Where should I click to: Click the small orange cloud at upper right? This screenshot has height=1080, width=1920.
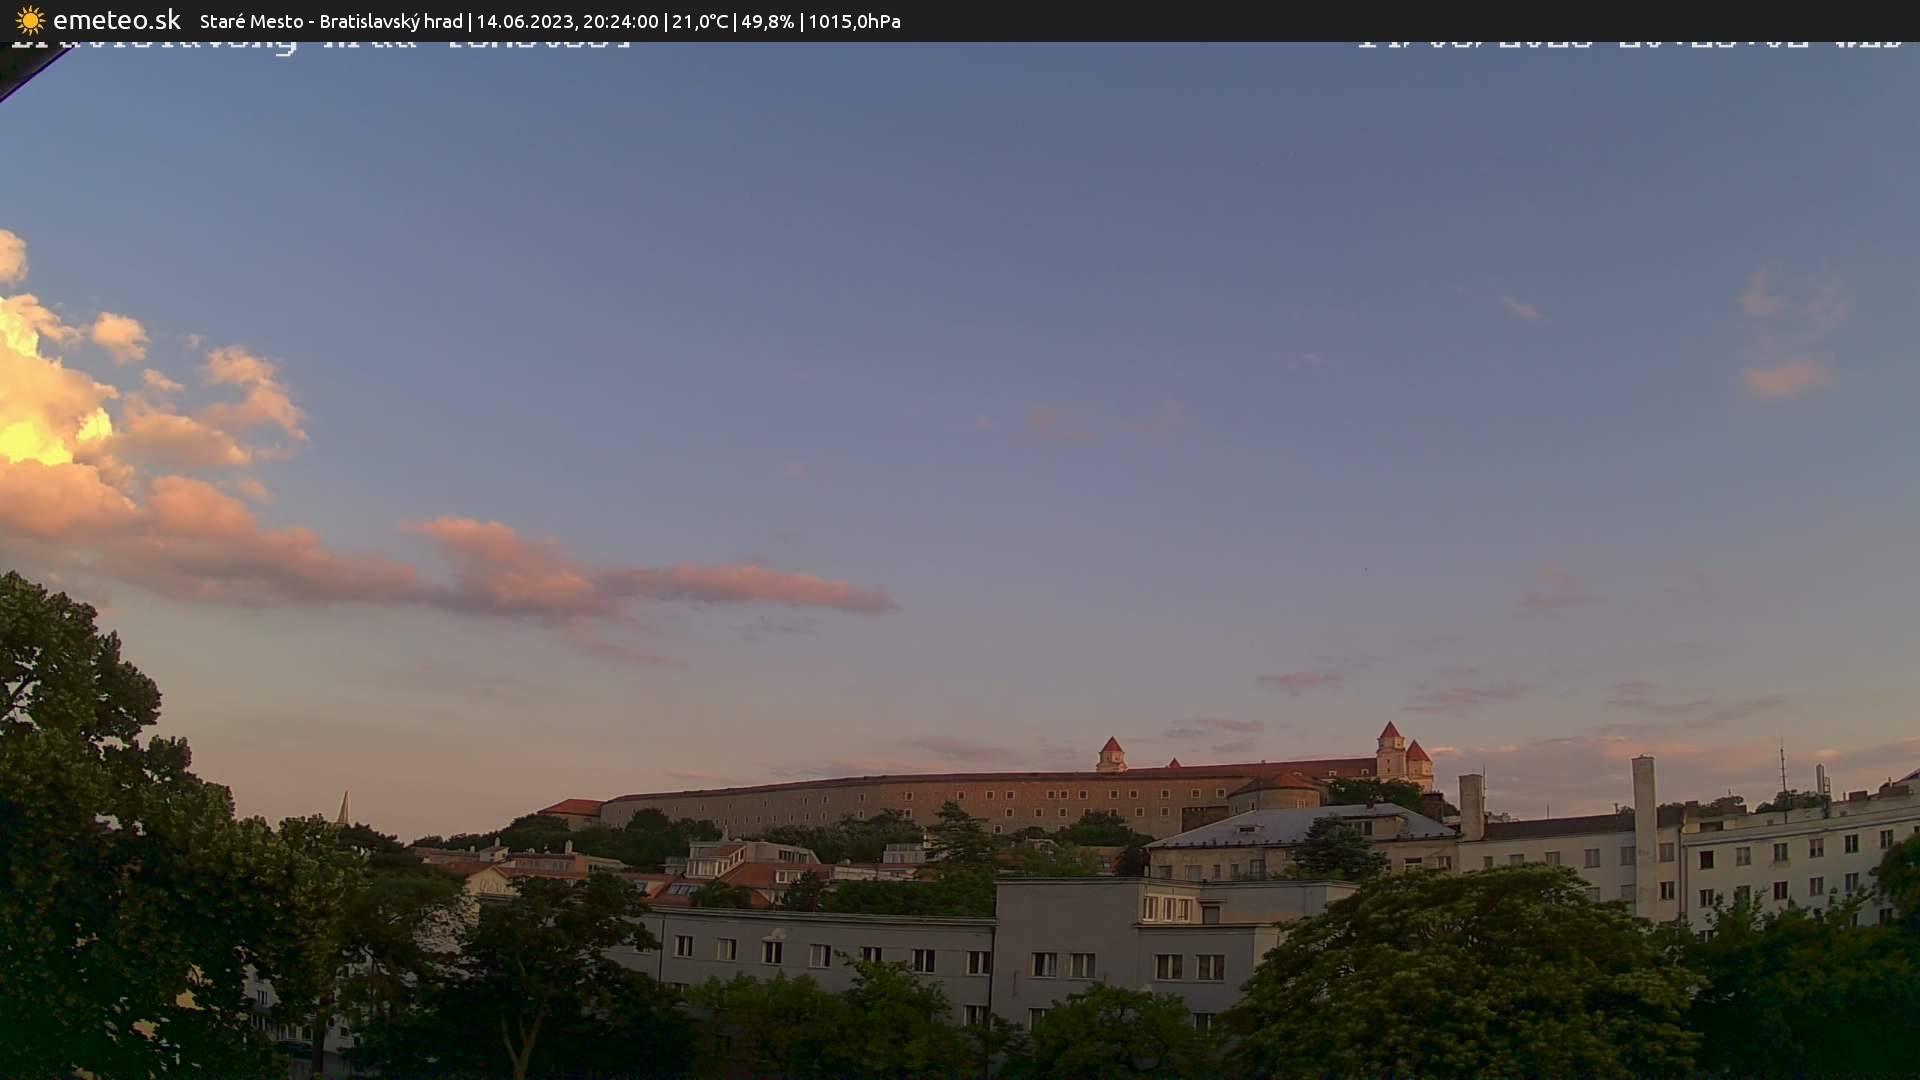(x=1783, y=378)
